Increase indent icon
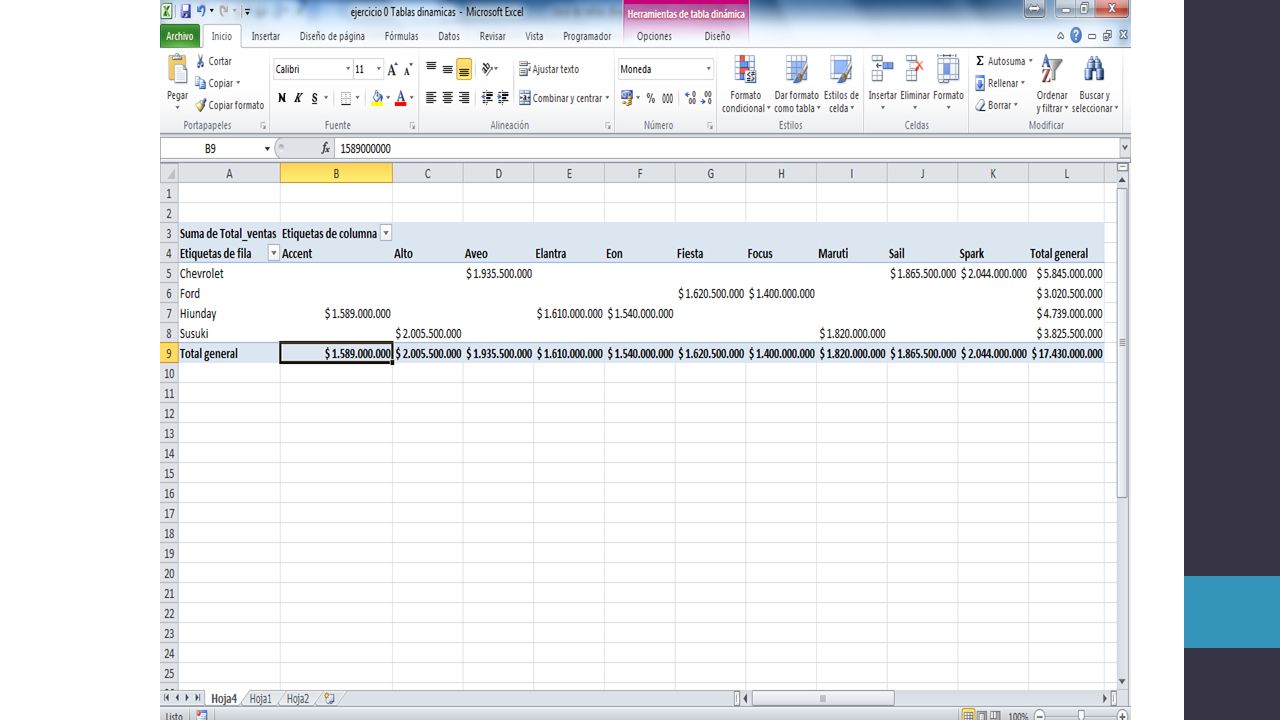The width and height of the screenshot is (1280, 720). click(x=503, y=98)
